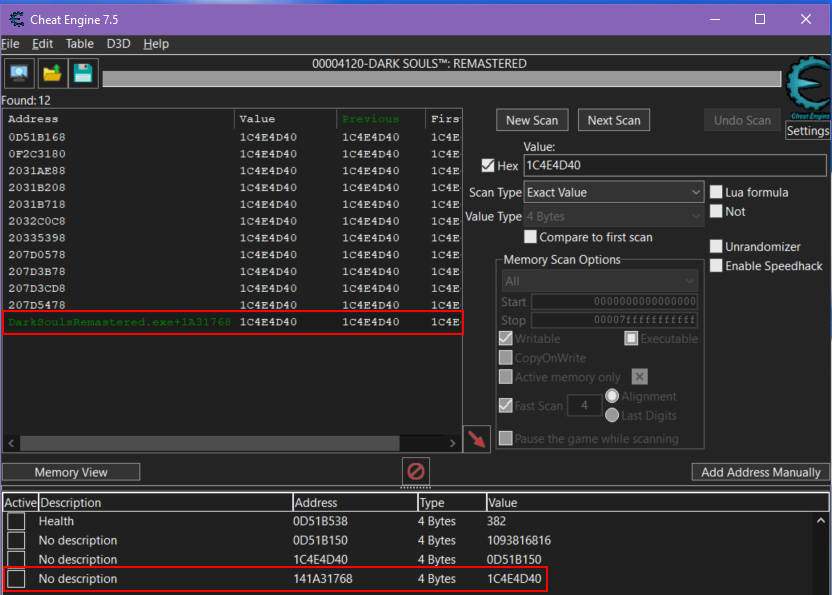Toggle the Writable checkbox
This screenshot has width=832, height=595.
pyautogui.click(x=506, y=338)
